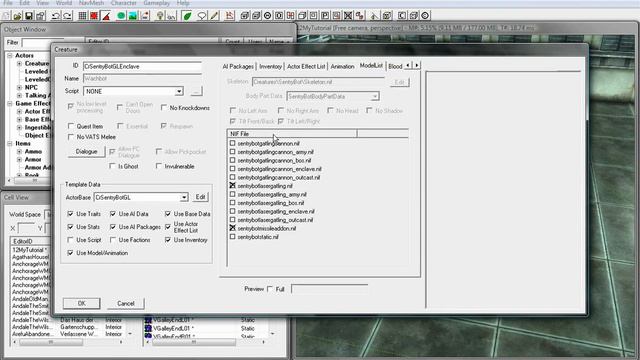Enable the Is Ghost checkbox
Viewport: 640px width, 360px height.
112,166
